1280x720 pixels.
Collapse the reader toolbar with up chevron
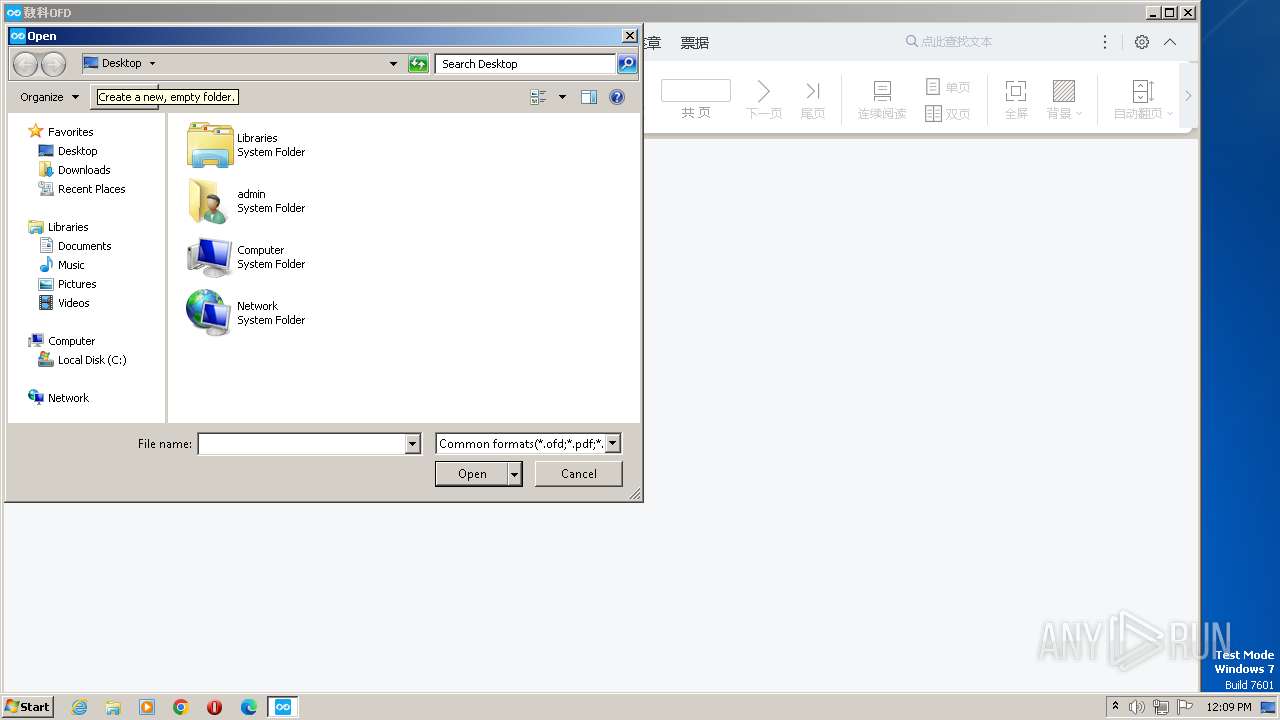(x=1170, y=42)
